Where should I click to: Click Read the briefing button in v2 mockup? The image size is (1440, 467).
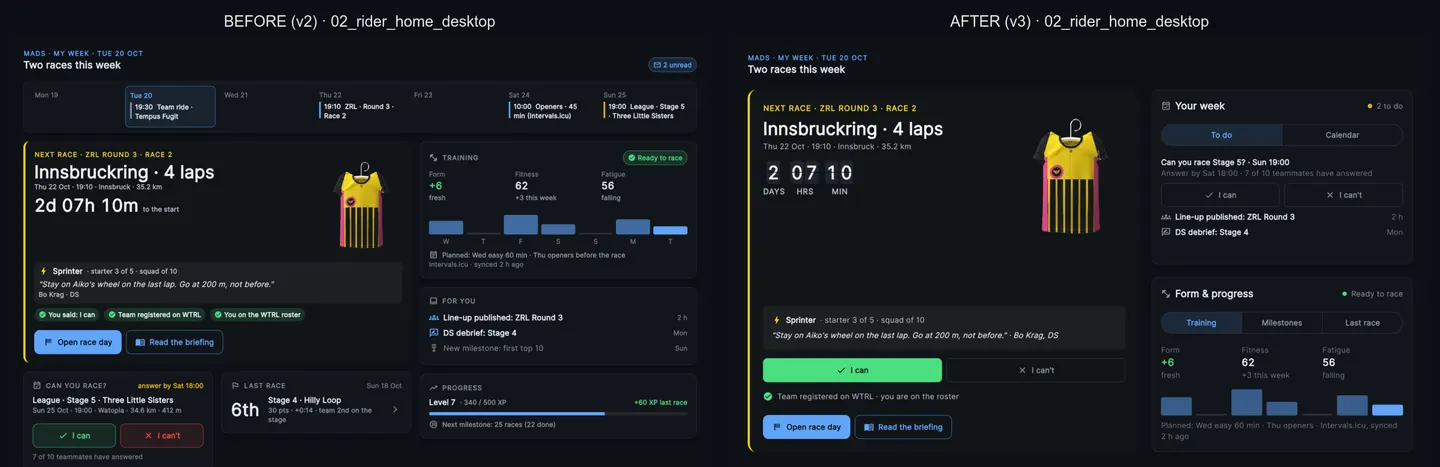pos(174,342)
